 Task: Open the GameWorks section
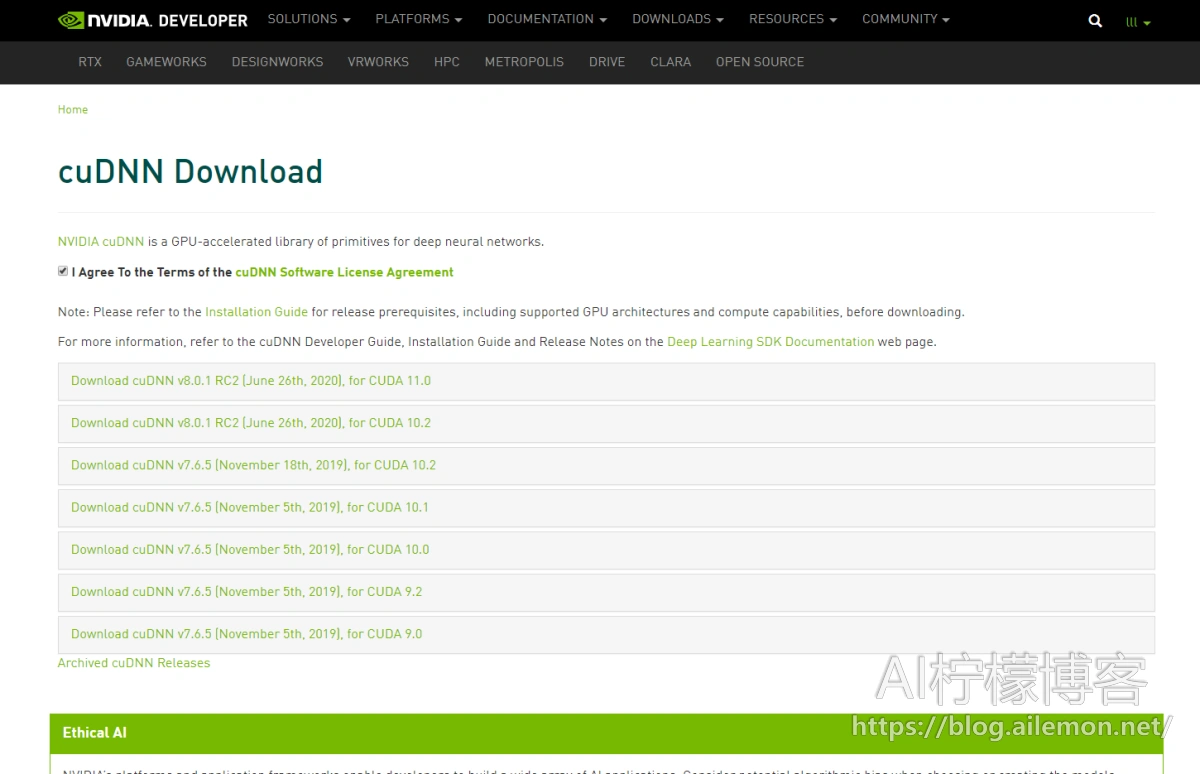tap(166, 62)
